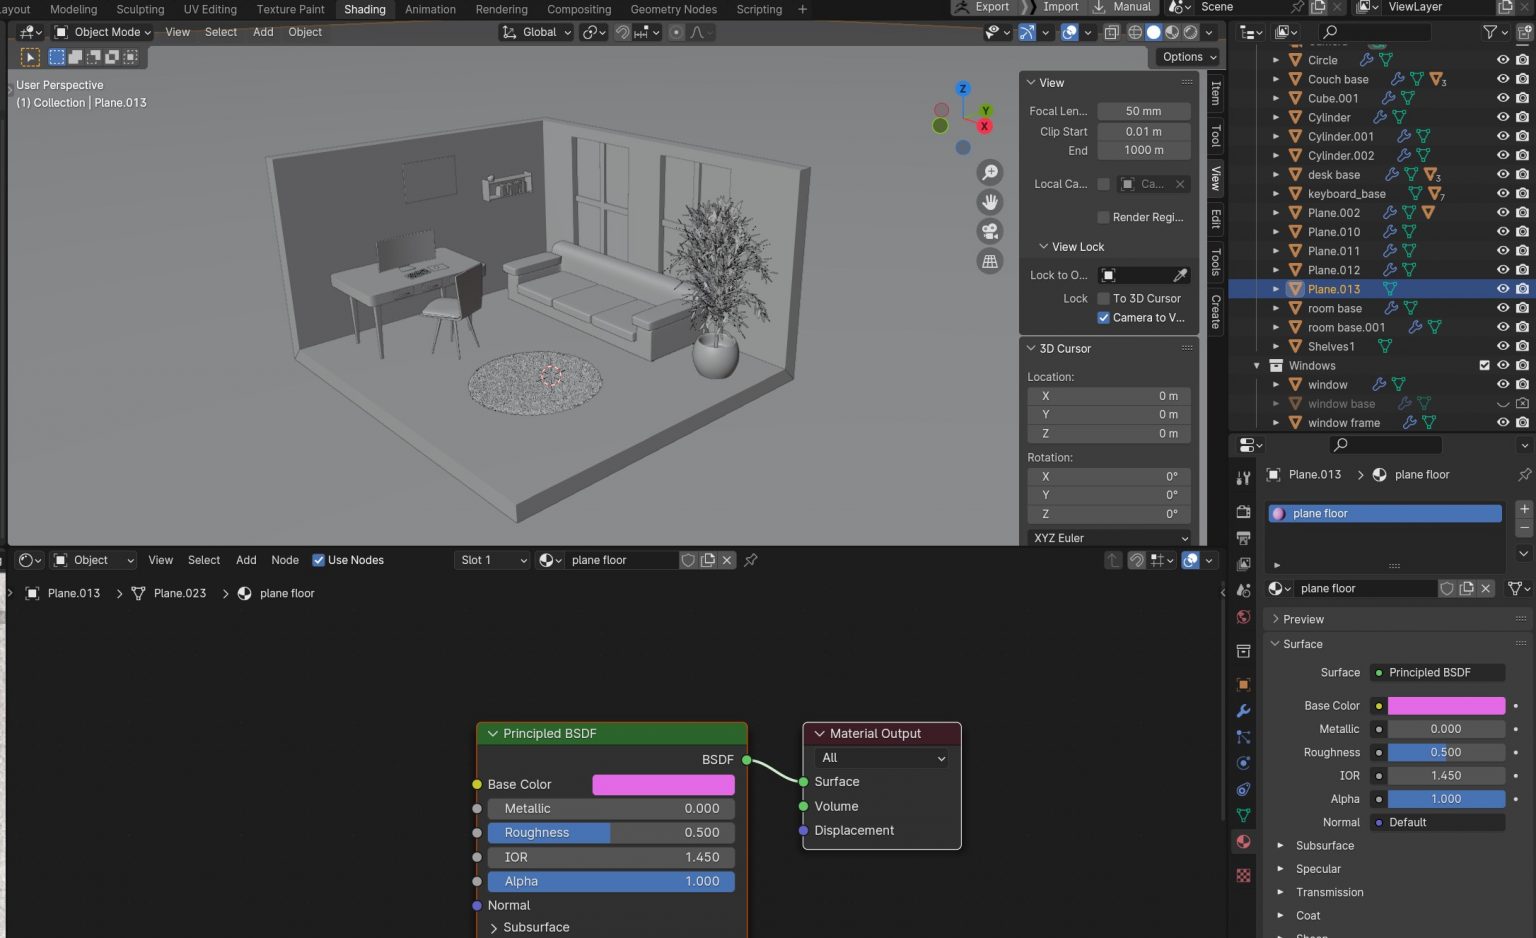The height and width of the screenshot is (938, 1536).
Task: Click the Options button in the viewport header
Action: pyautogui.click(x=1186, y=56)
